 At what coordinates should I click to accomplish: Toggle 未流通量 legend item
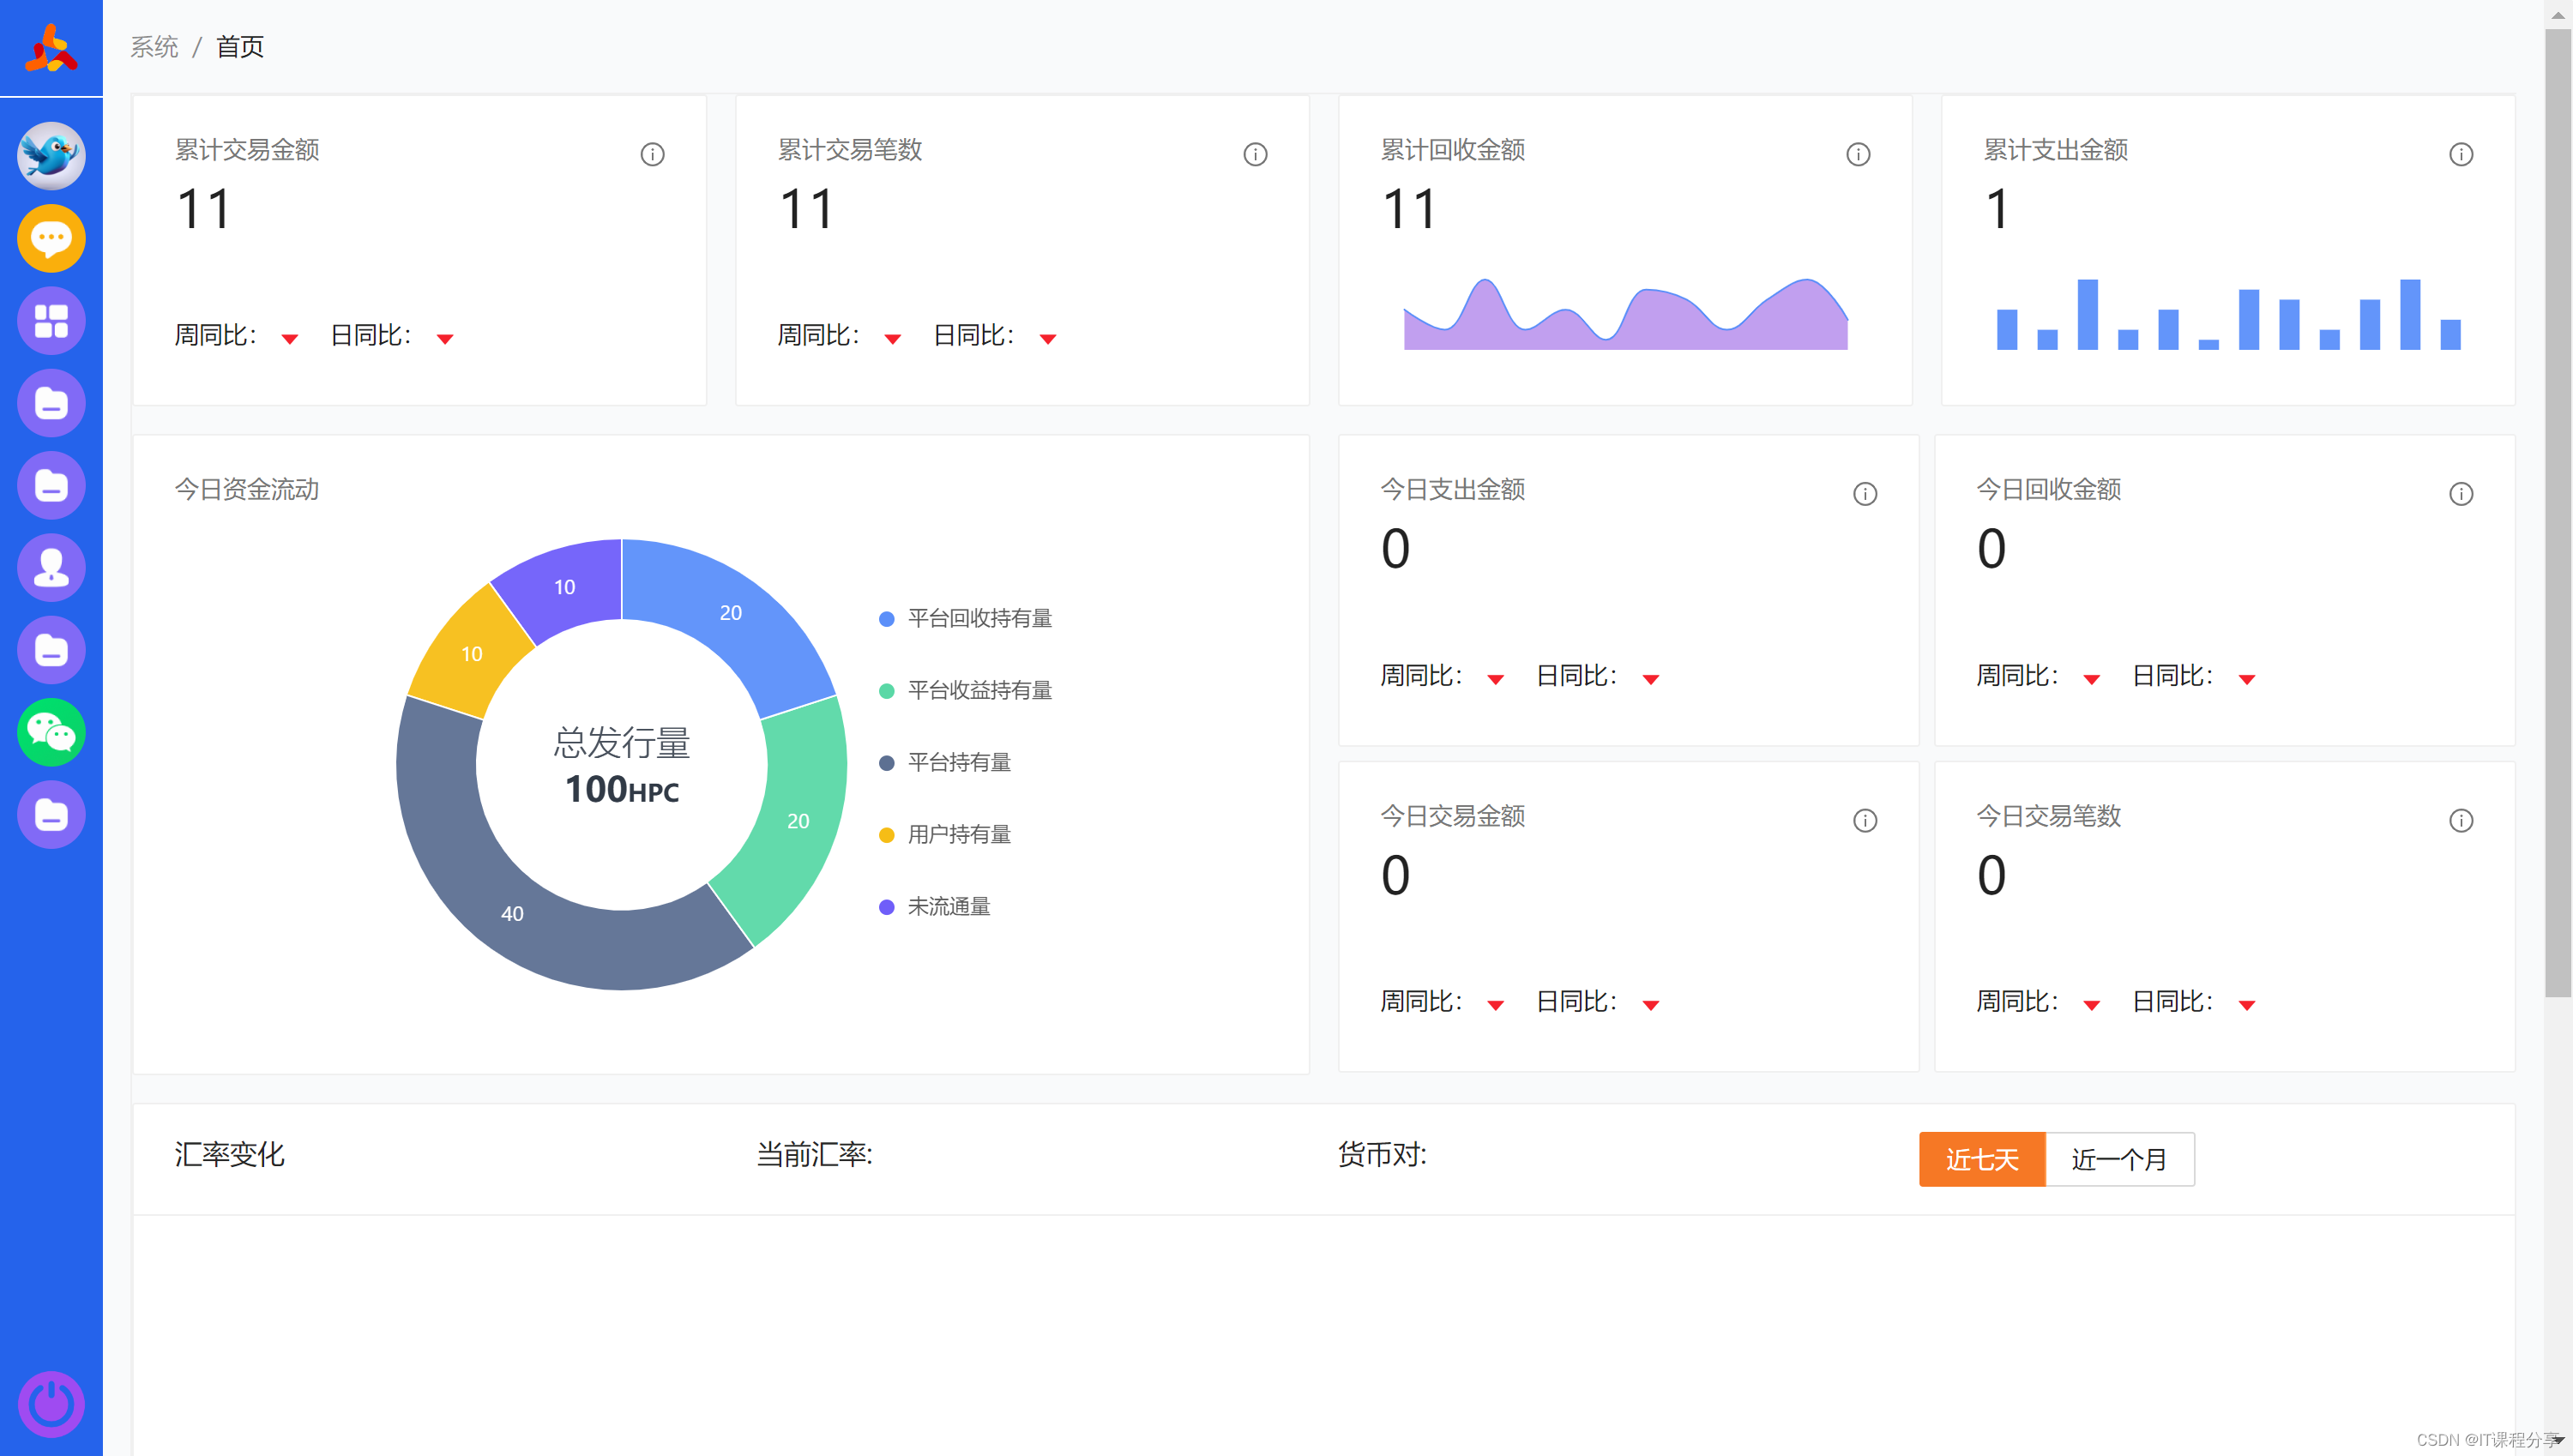coord(947,907)
